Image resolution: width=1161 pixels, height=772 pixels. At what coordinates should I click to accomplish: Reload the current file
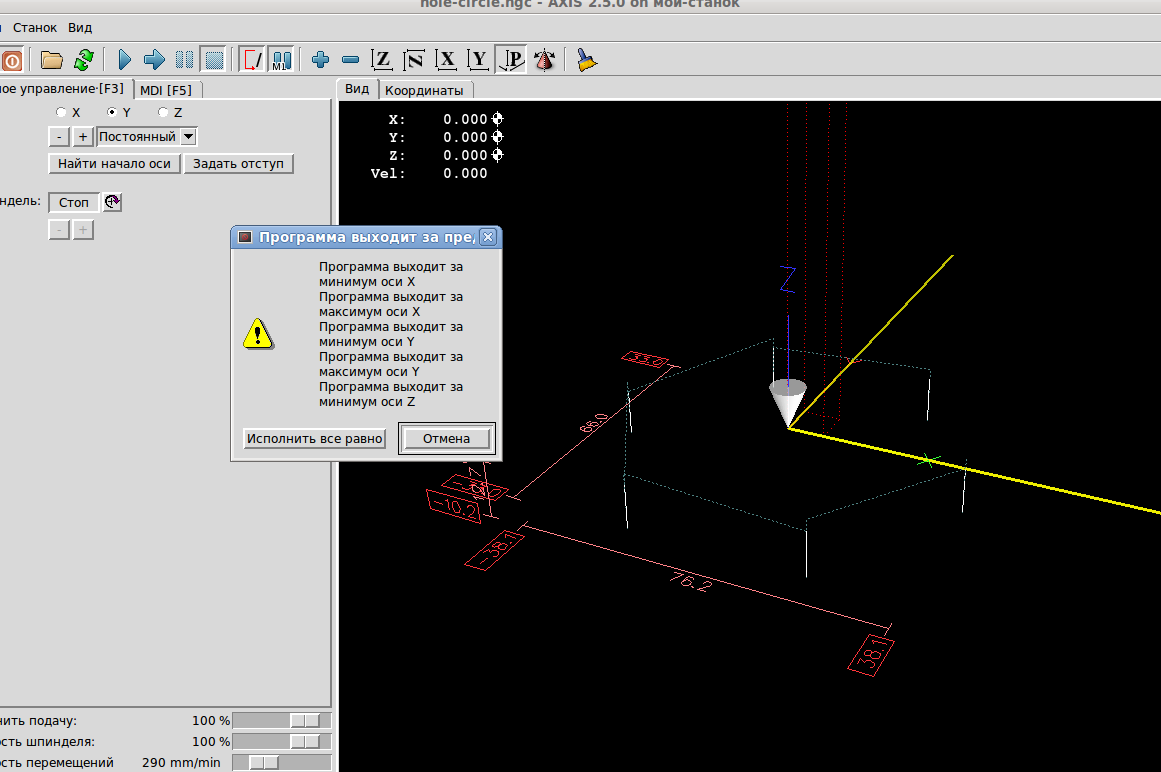point(84,60)
